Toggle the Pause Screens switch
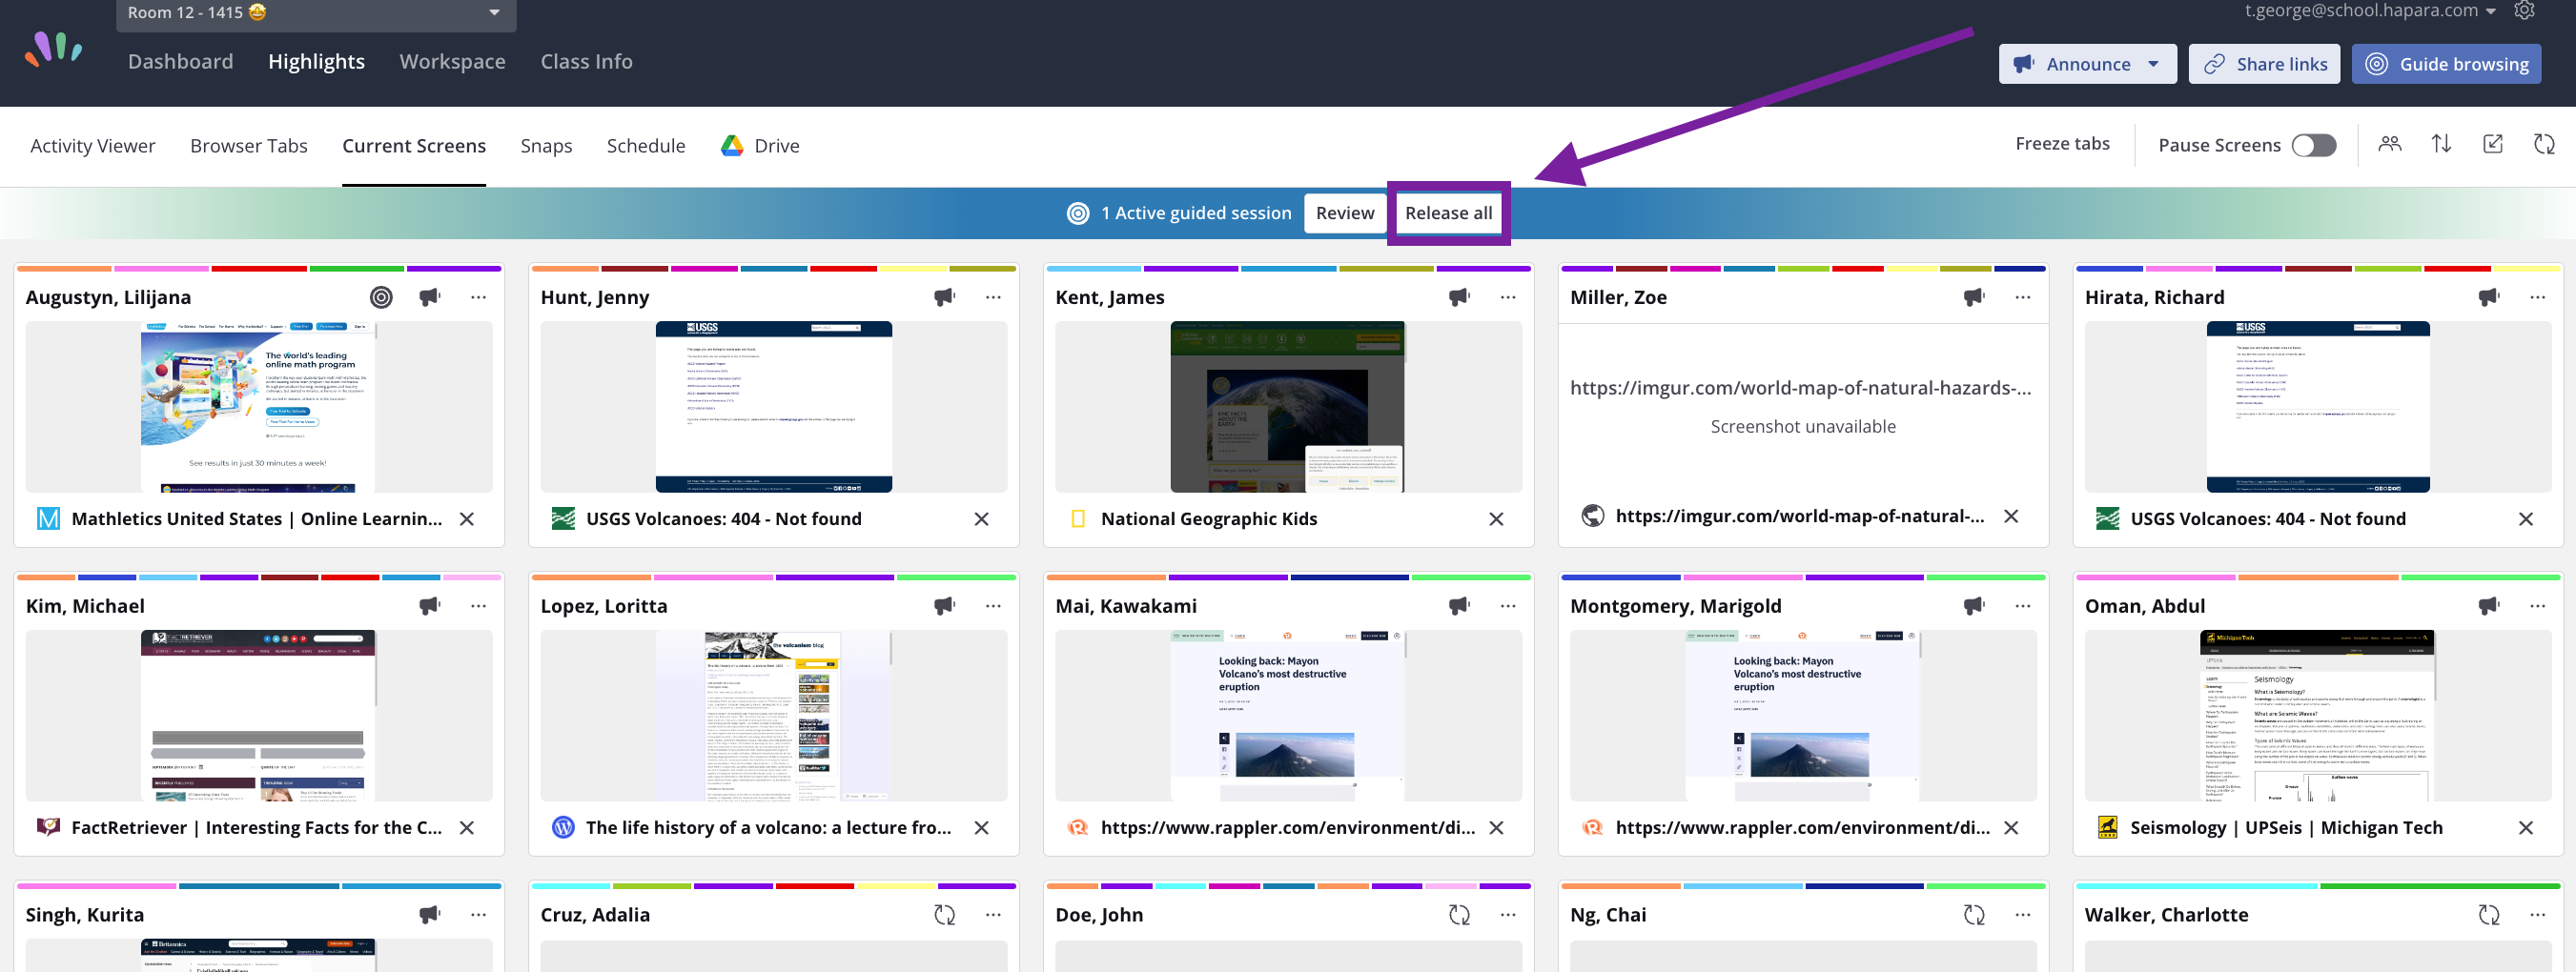The height and width of the screenshot is (972, 2576). (2314, 145)
